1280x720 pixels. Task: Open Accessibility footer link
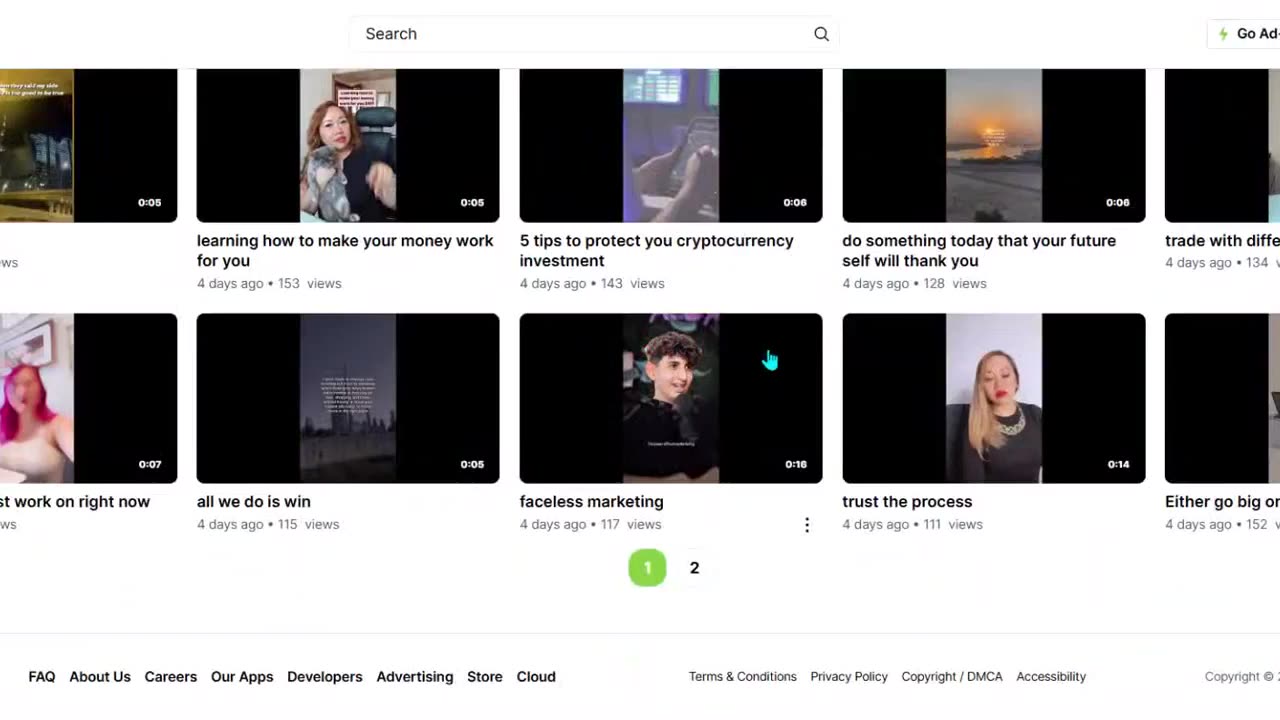click(x=1051, y=677)
